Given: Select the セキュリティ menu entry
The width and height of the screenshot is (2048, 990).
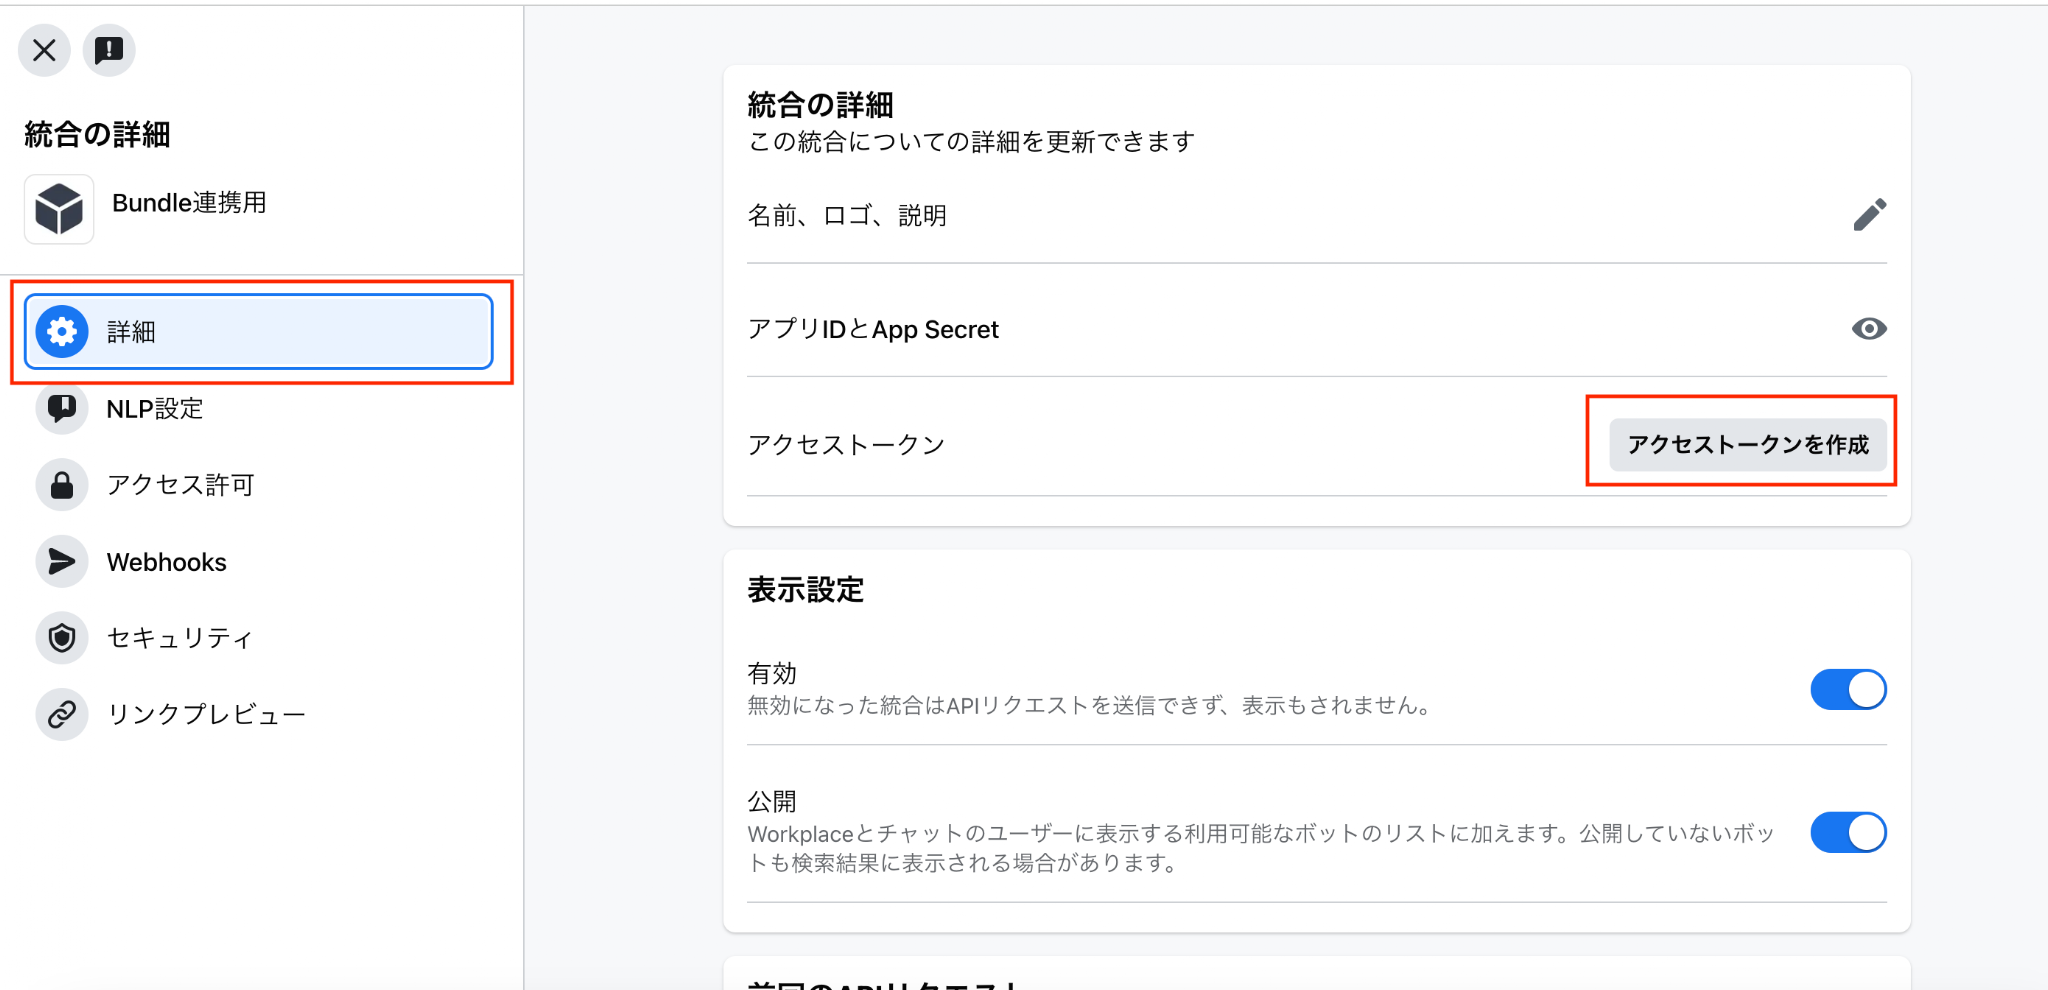Looking at the screenshot, I should coord(259,638).
